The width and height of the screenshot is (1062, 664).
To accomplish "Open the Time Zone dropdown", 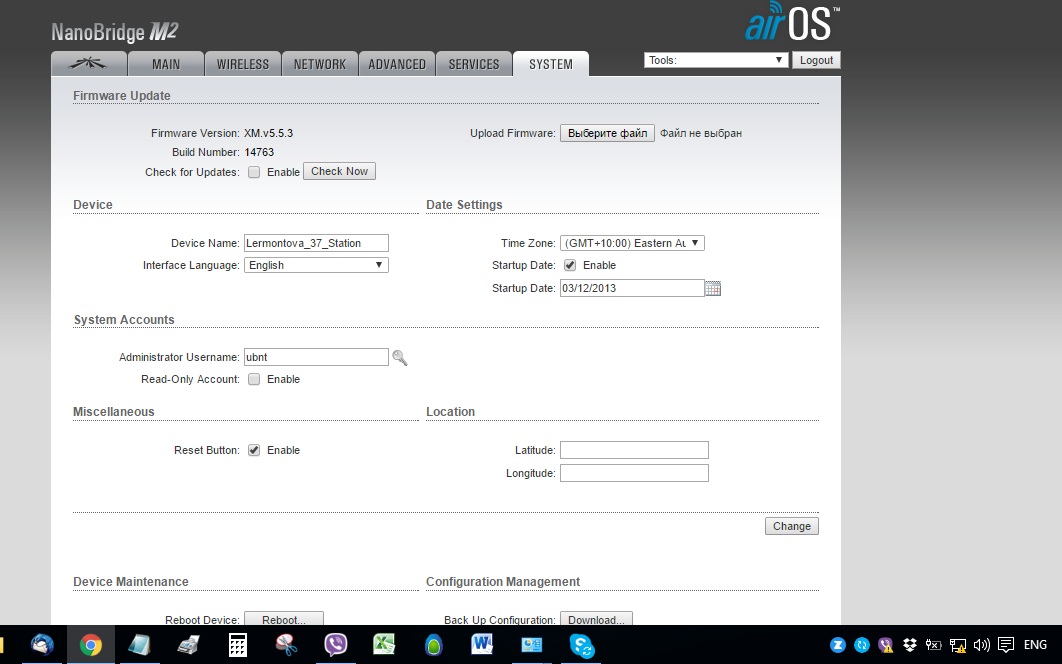I will [632, 243].
